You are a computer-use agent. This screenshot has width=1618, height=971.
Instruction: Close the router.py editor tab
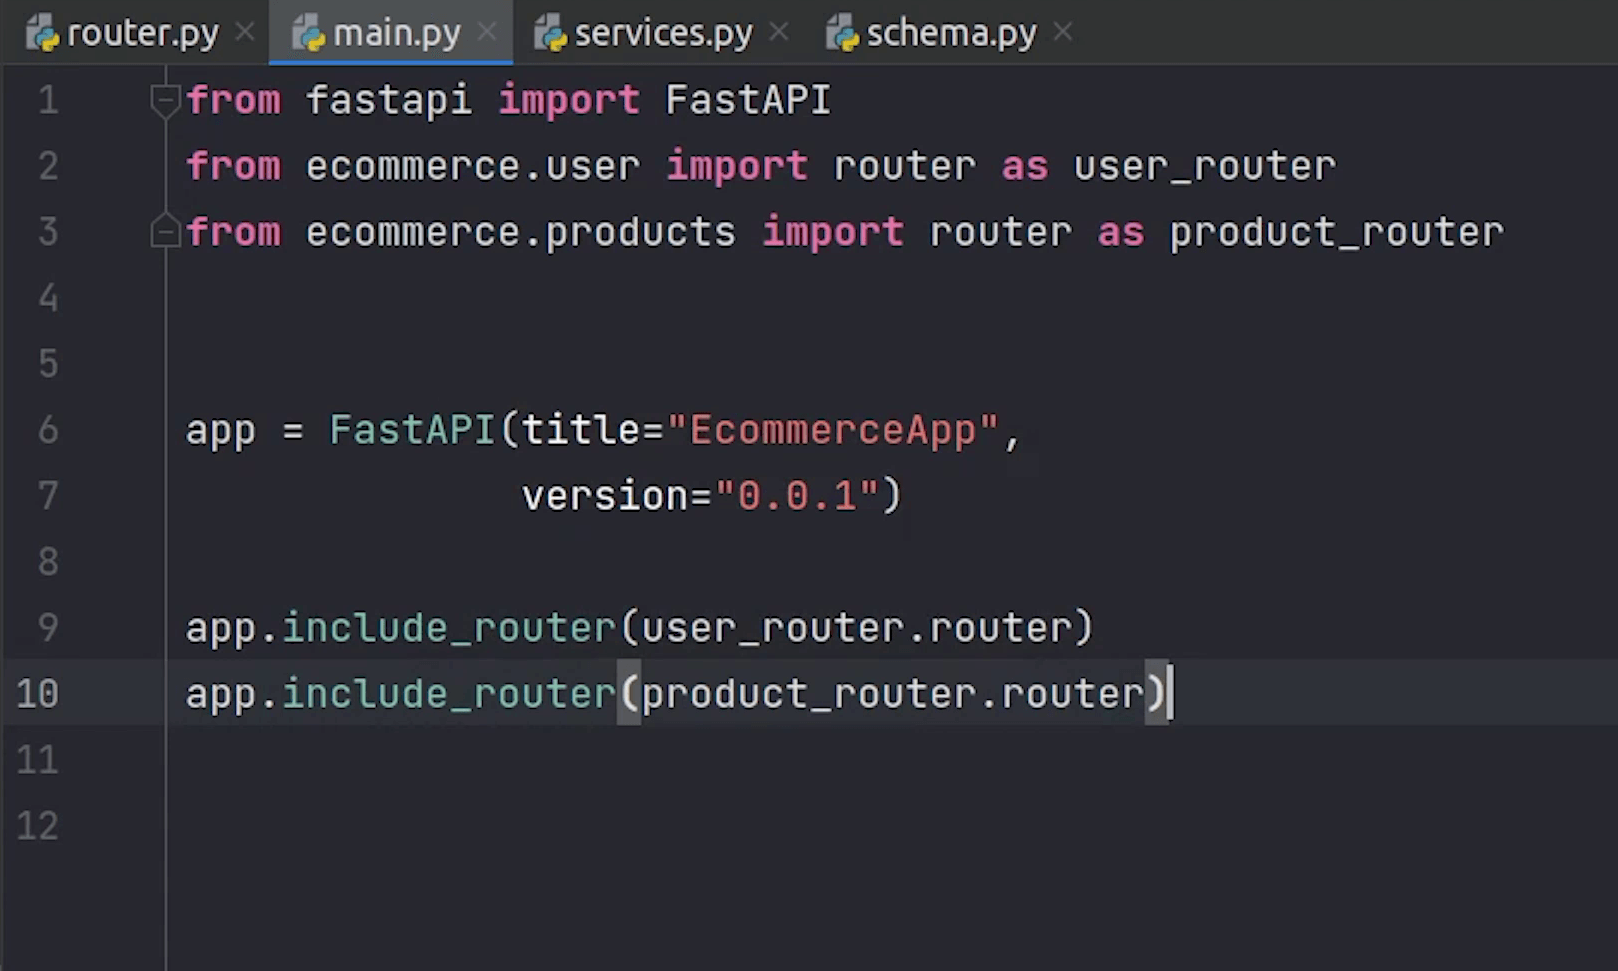244,33
